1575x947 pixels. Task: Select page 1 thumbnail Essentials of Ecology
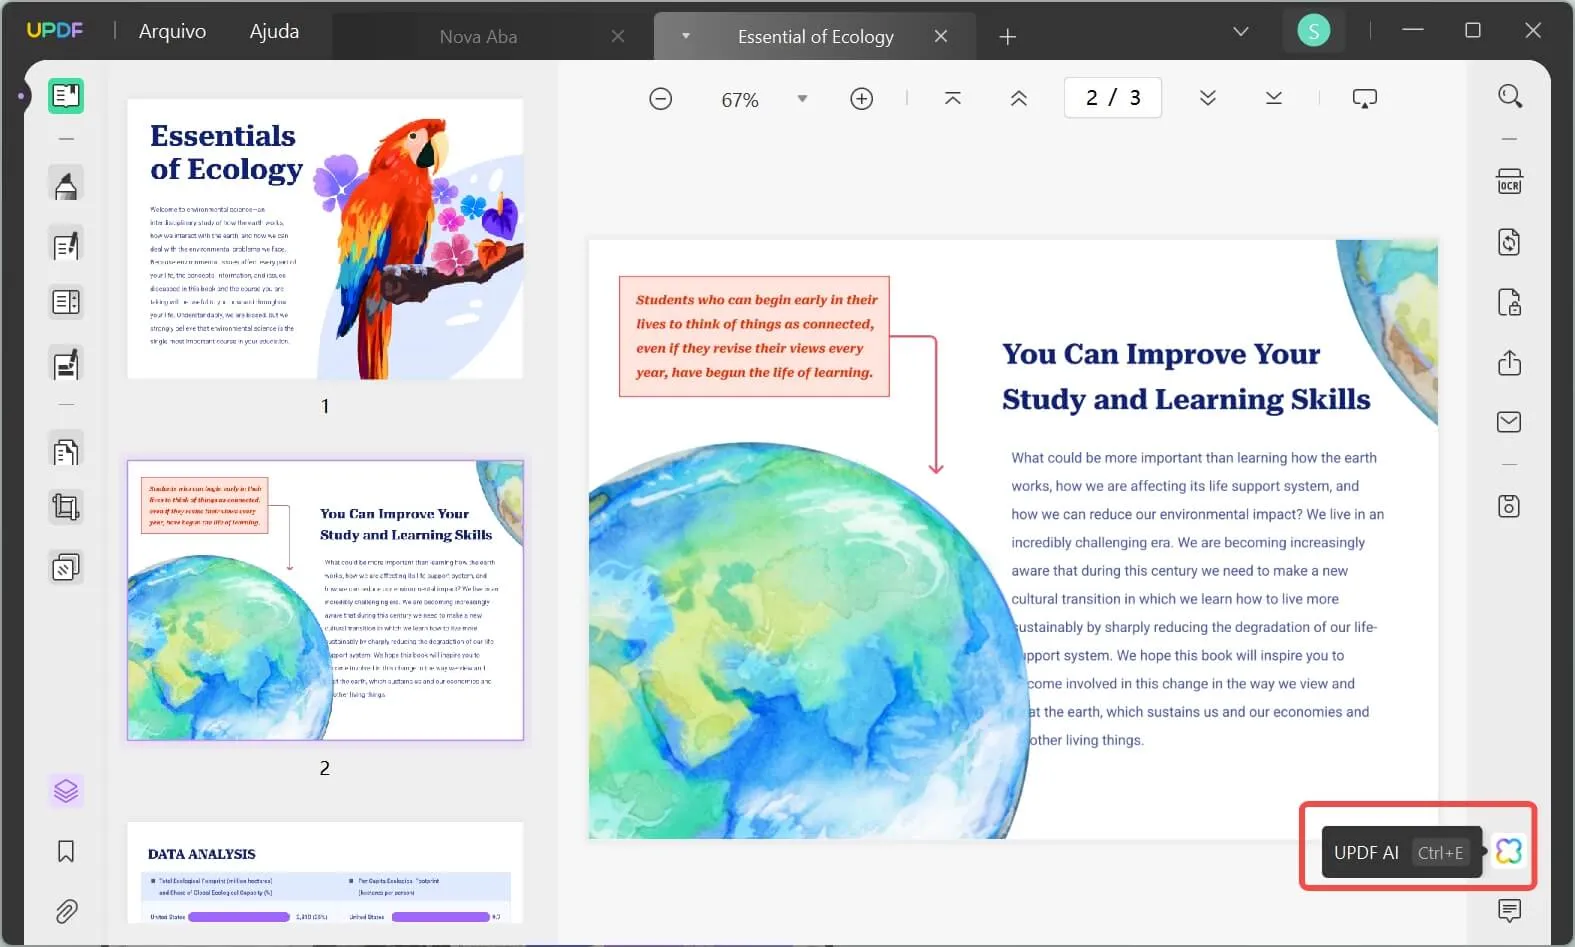325,239
